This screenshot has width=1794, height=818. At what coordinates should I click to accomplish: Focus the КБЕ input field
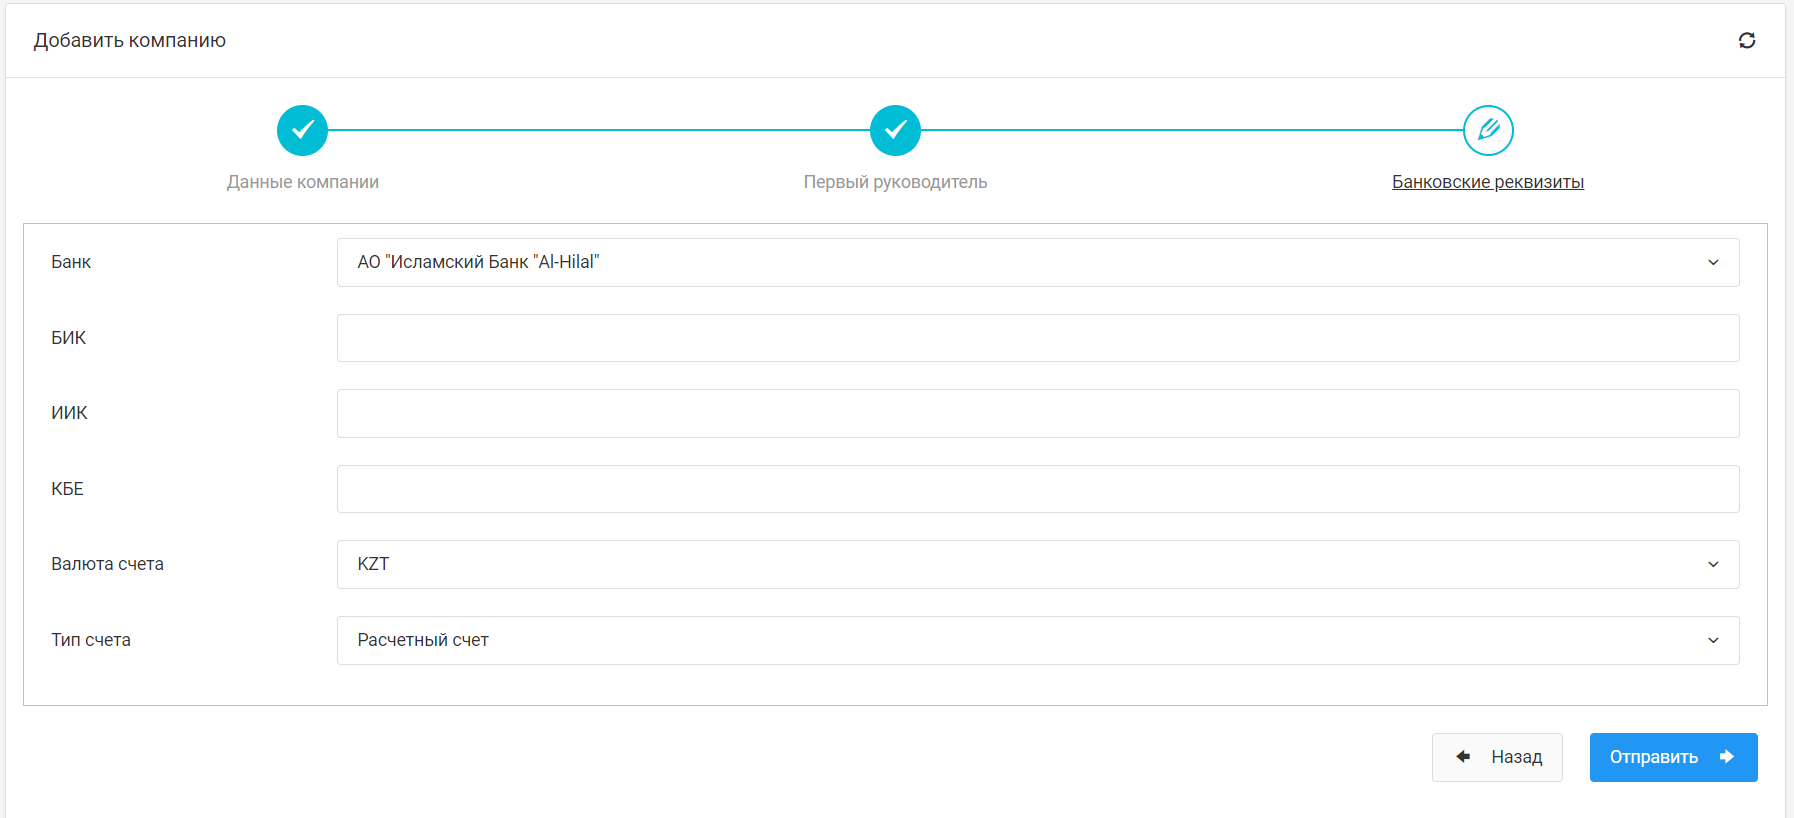[x=1037, y=489]
